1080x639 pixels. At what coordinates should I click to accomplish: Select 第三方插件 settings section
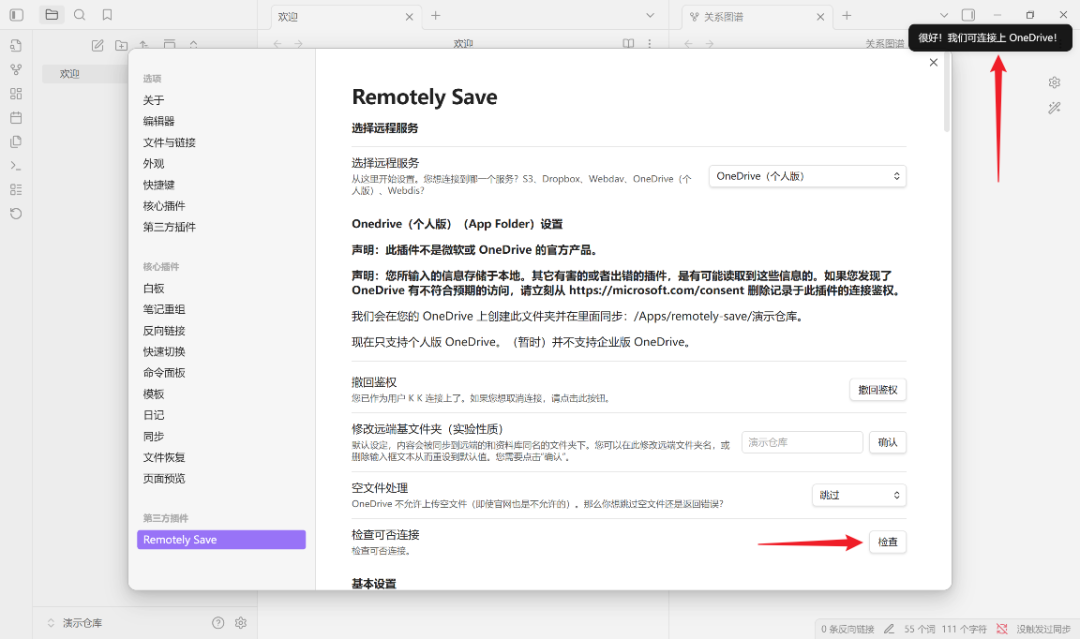pyautogui.click(x=169, y=227)
